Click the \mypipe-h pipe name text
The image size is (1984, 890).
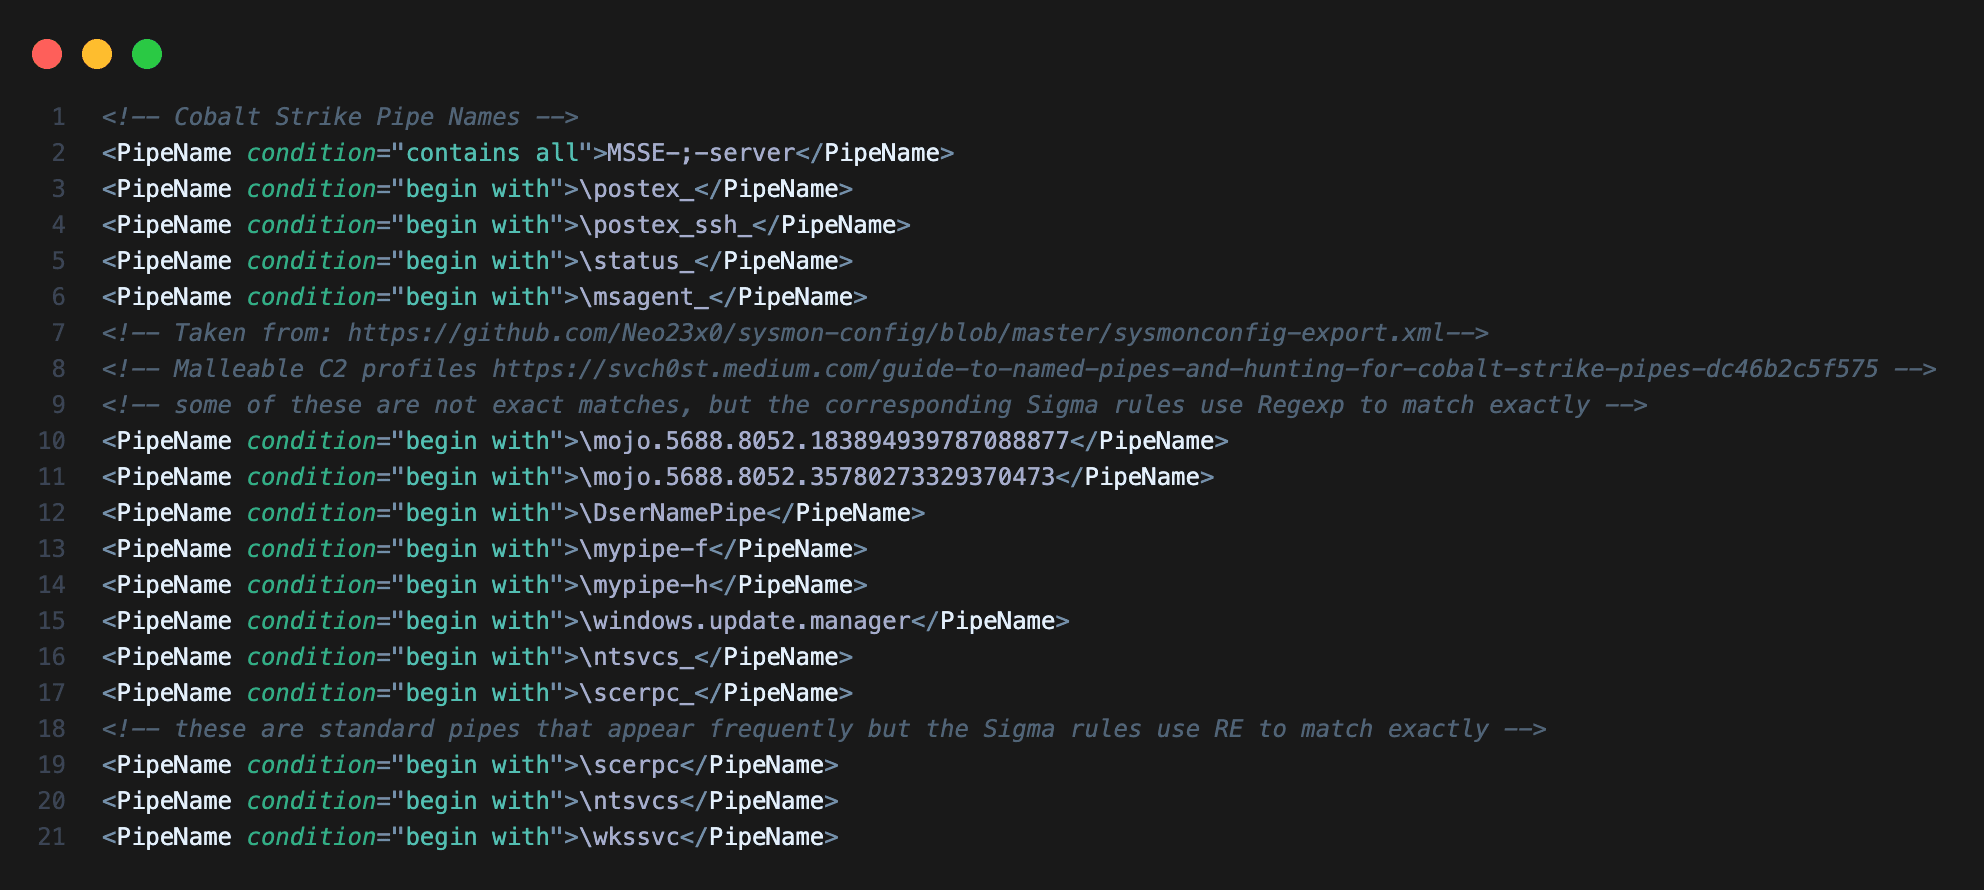pos(643,585)
